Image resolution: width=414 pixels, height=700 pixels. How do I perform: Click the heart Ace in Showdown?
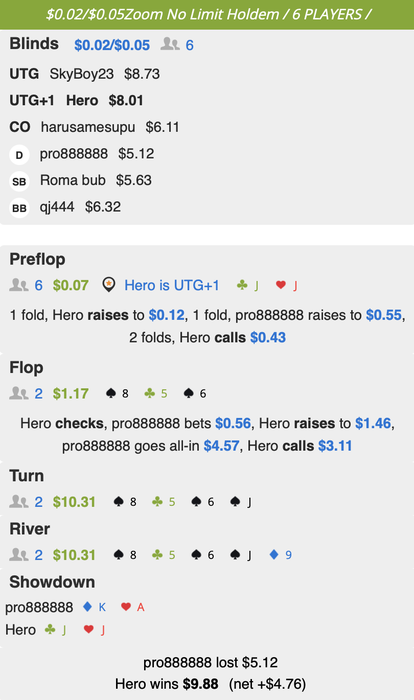point(133,607)
